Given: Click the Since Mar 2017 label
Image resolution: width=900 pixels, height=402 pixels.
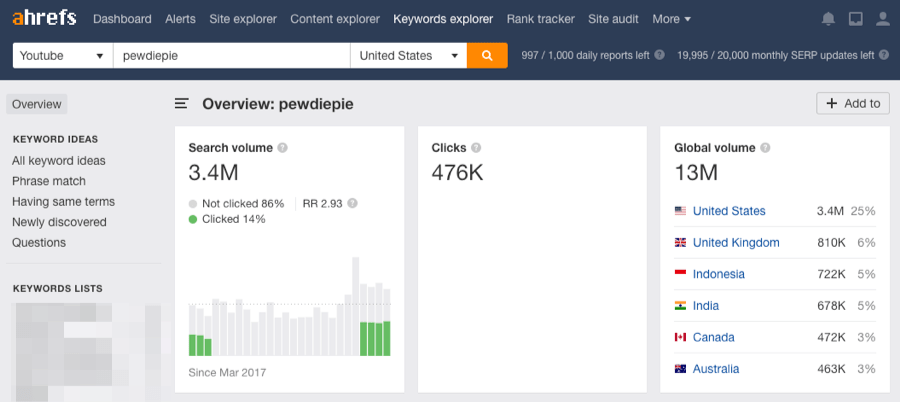Looking at the screenshot, I should tap(227, 372).
